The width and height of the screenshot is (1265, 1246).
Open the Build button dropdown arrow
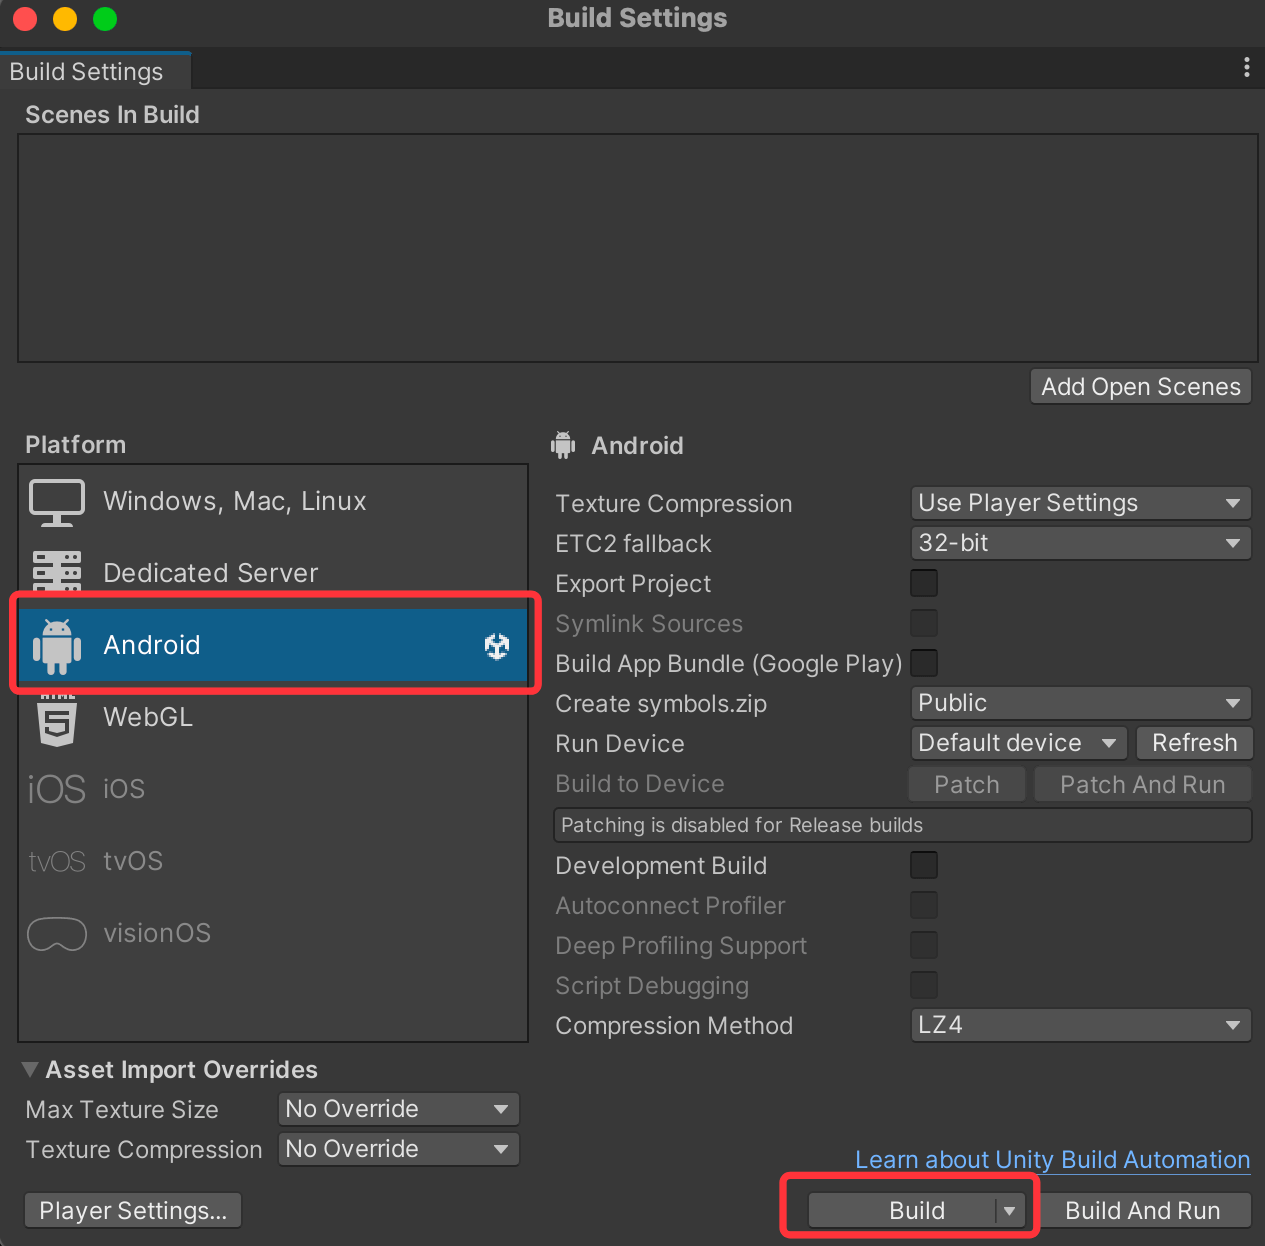pos(1010,1211)
